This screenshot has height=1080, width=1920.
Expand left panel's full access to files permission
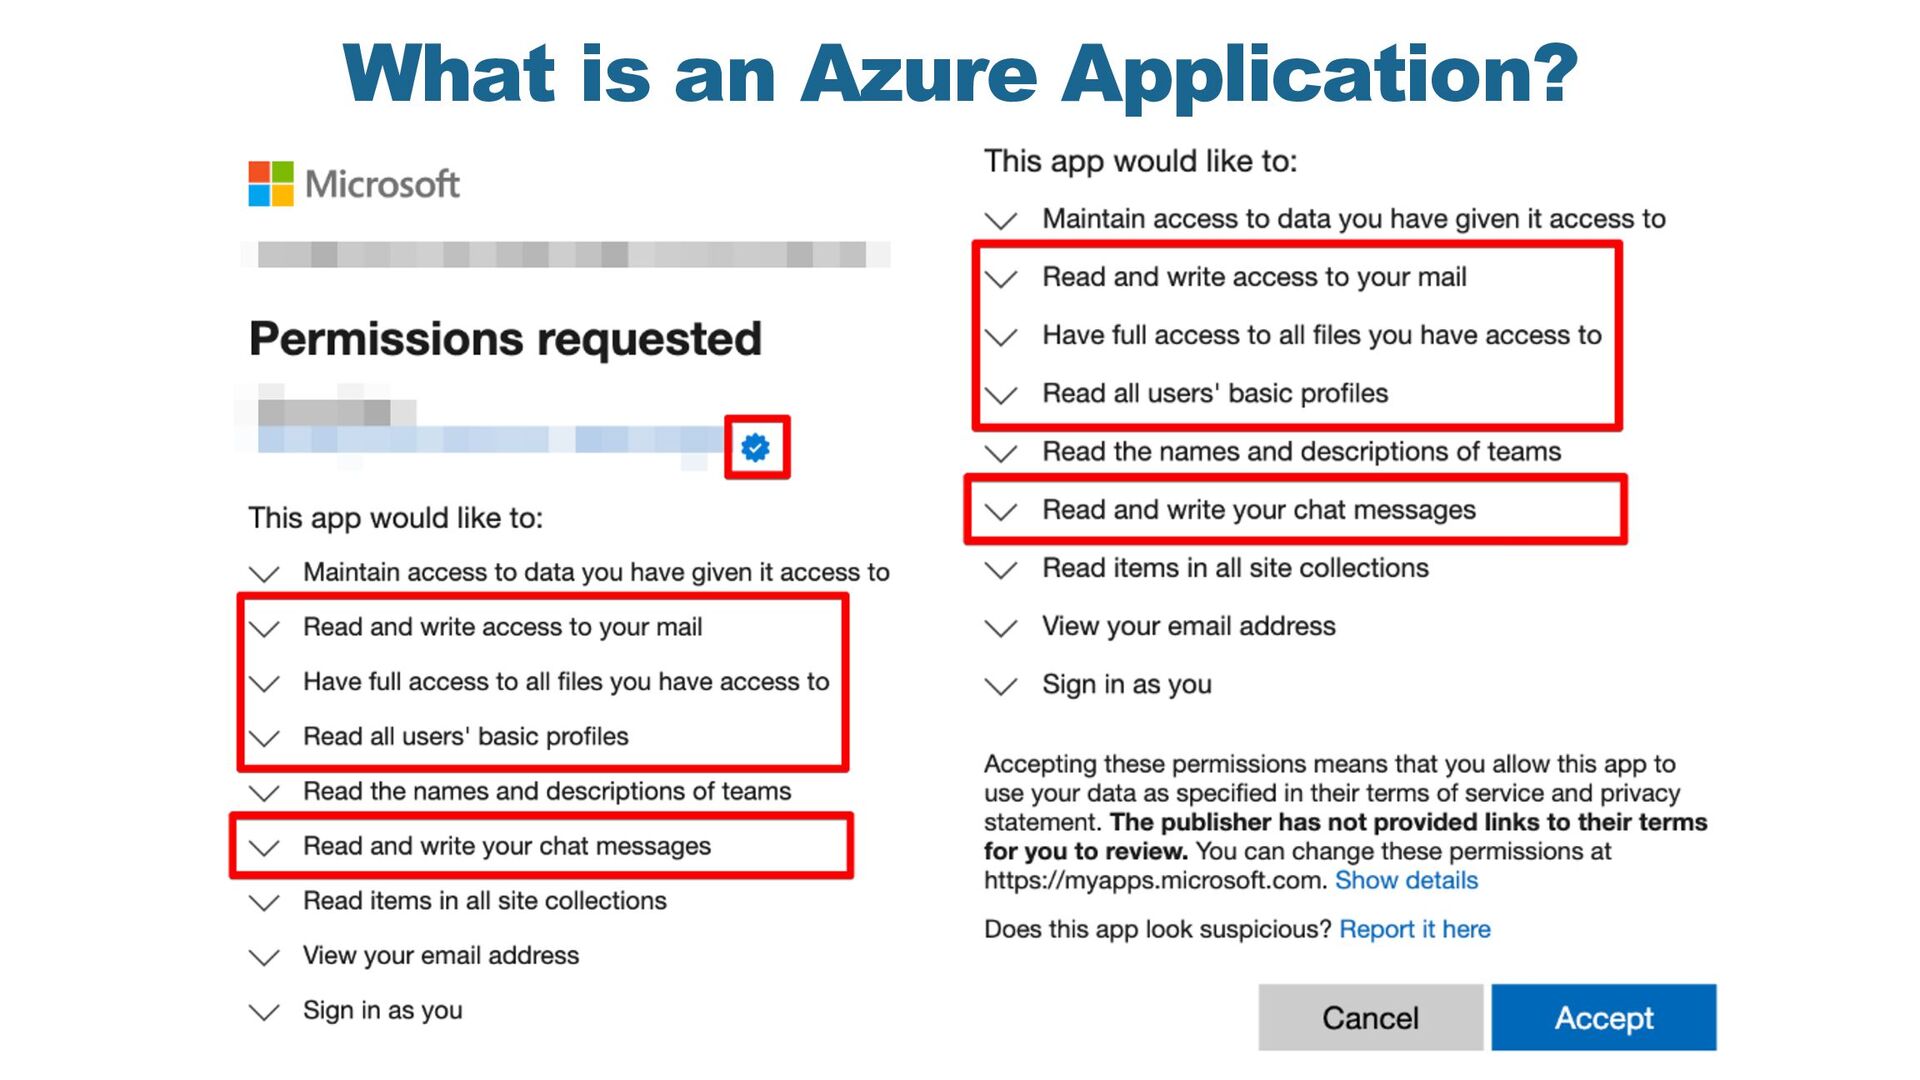265,683
